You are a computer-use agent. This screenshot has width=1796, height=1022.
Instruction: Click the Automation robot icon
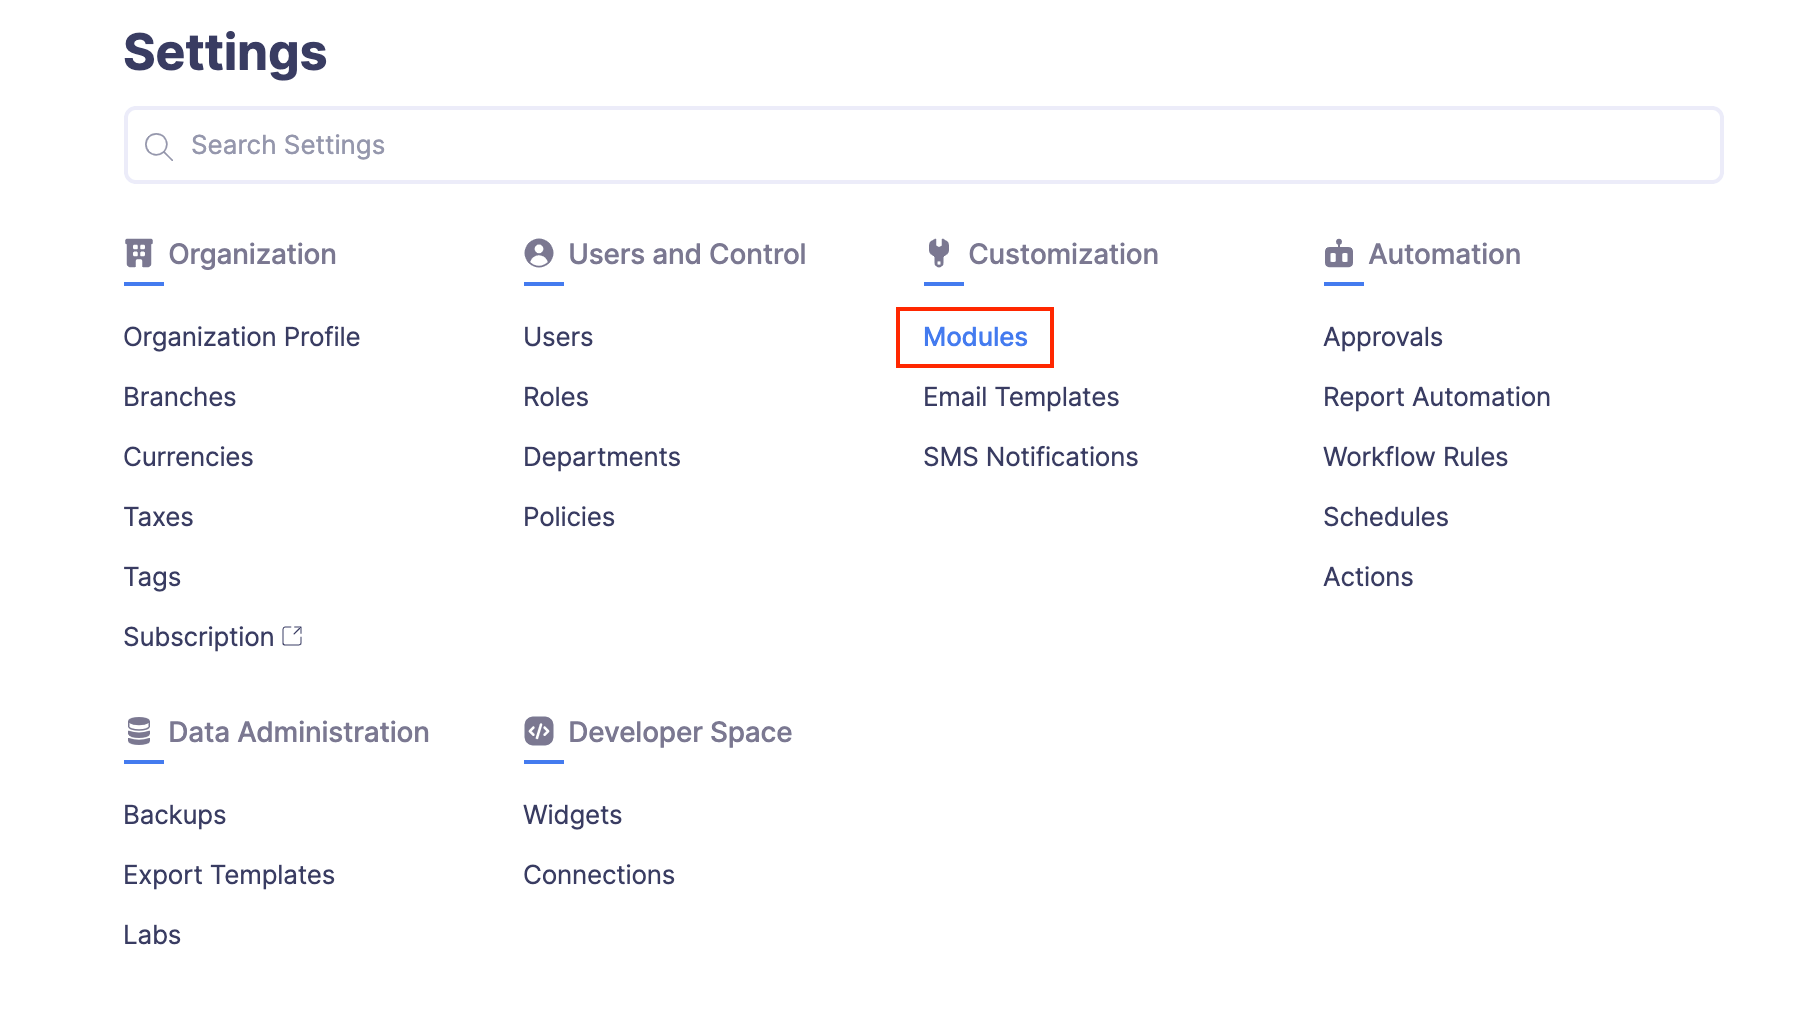coord(1339,254)
